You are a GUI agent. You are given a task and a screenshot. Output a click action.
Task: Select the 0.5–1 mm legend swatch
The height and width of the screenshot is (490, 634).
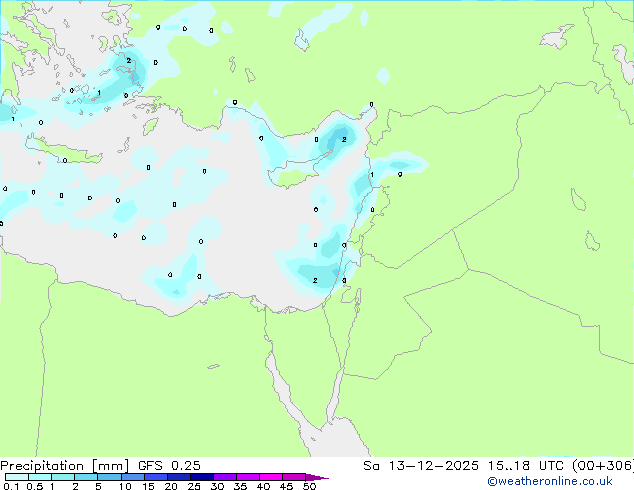pyautogui.click(x=40, y=477)
